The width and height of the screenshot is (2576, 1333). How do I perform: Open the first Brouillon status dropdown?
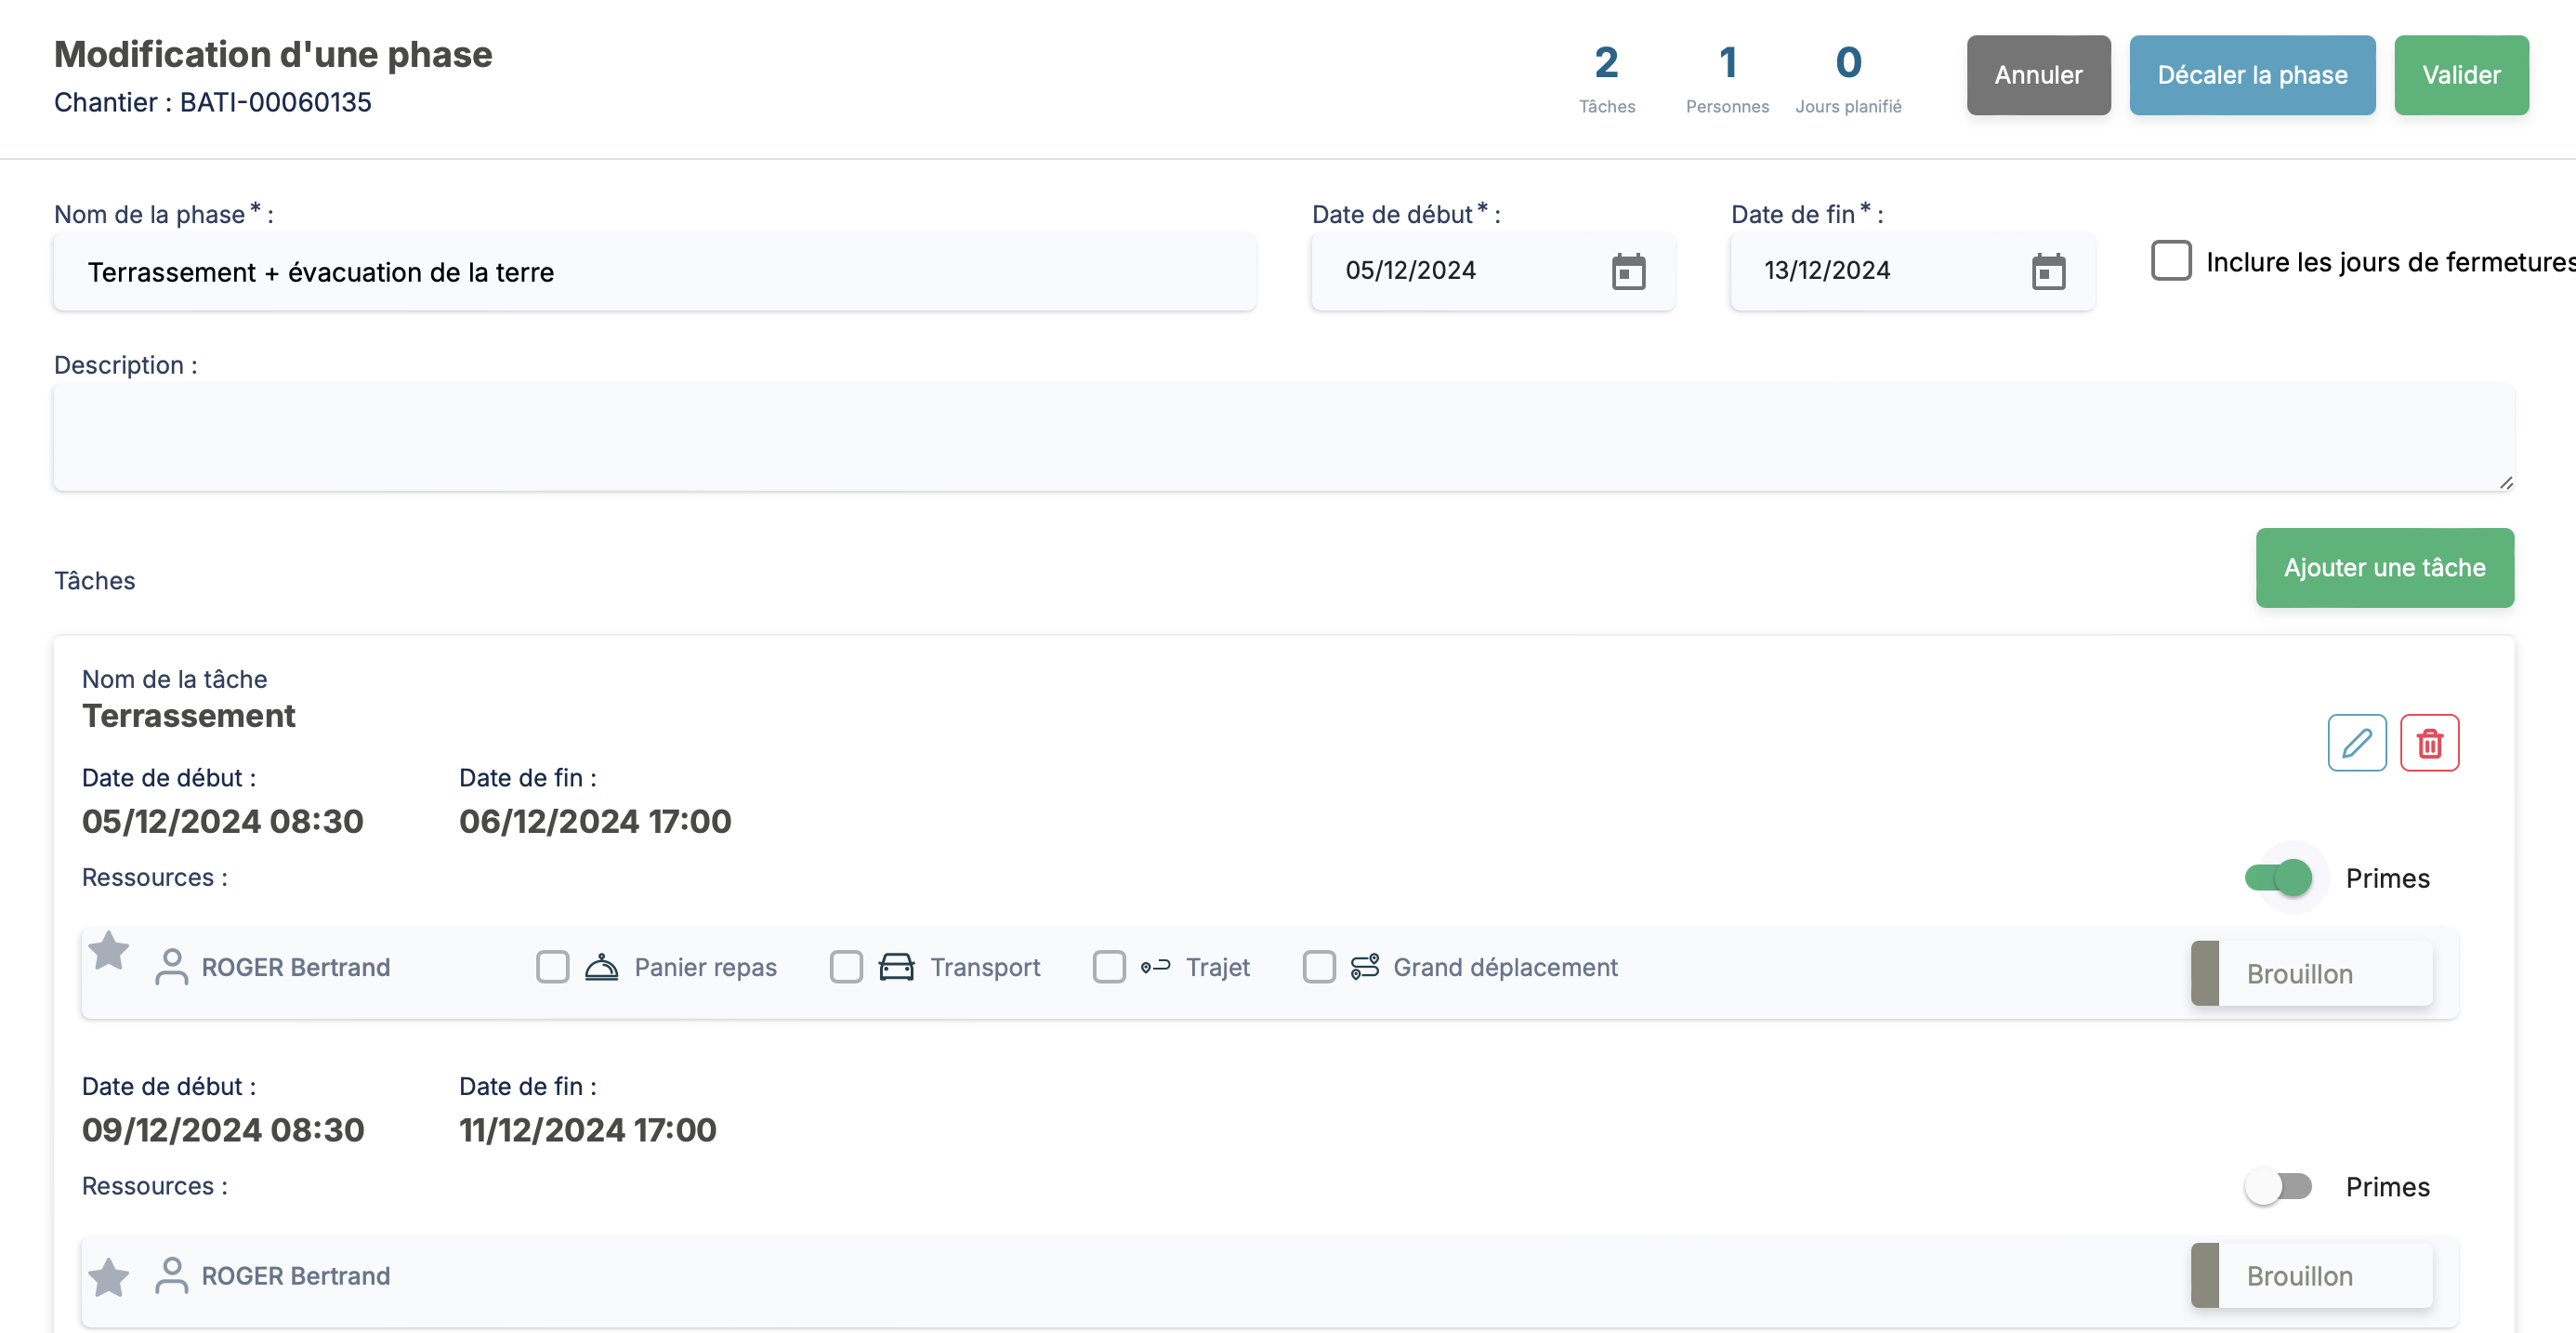(2311, 974)
